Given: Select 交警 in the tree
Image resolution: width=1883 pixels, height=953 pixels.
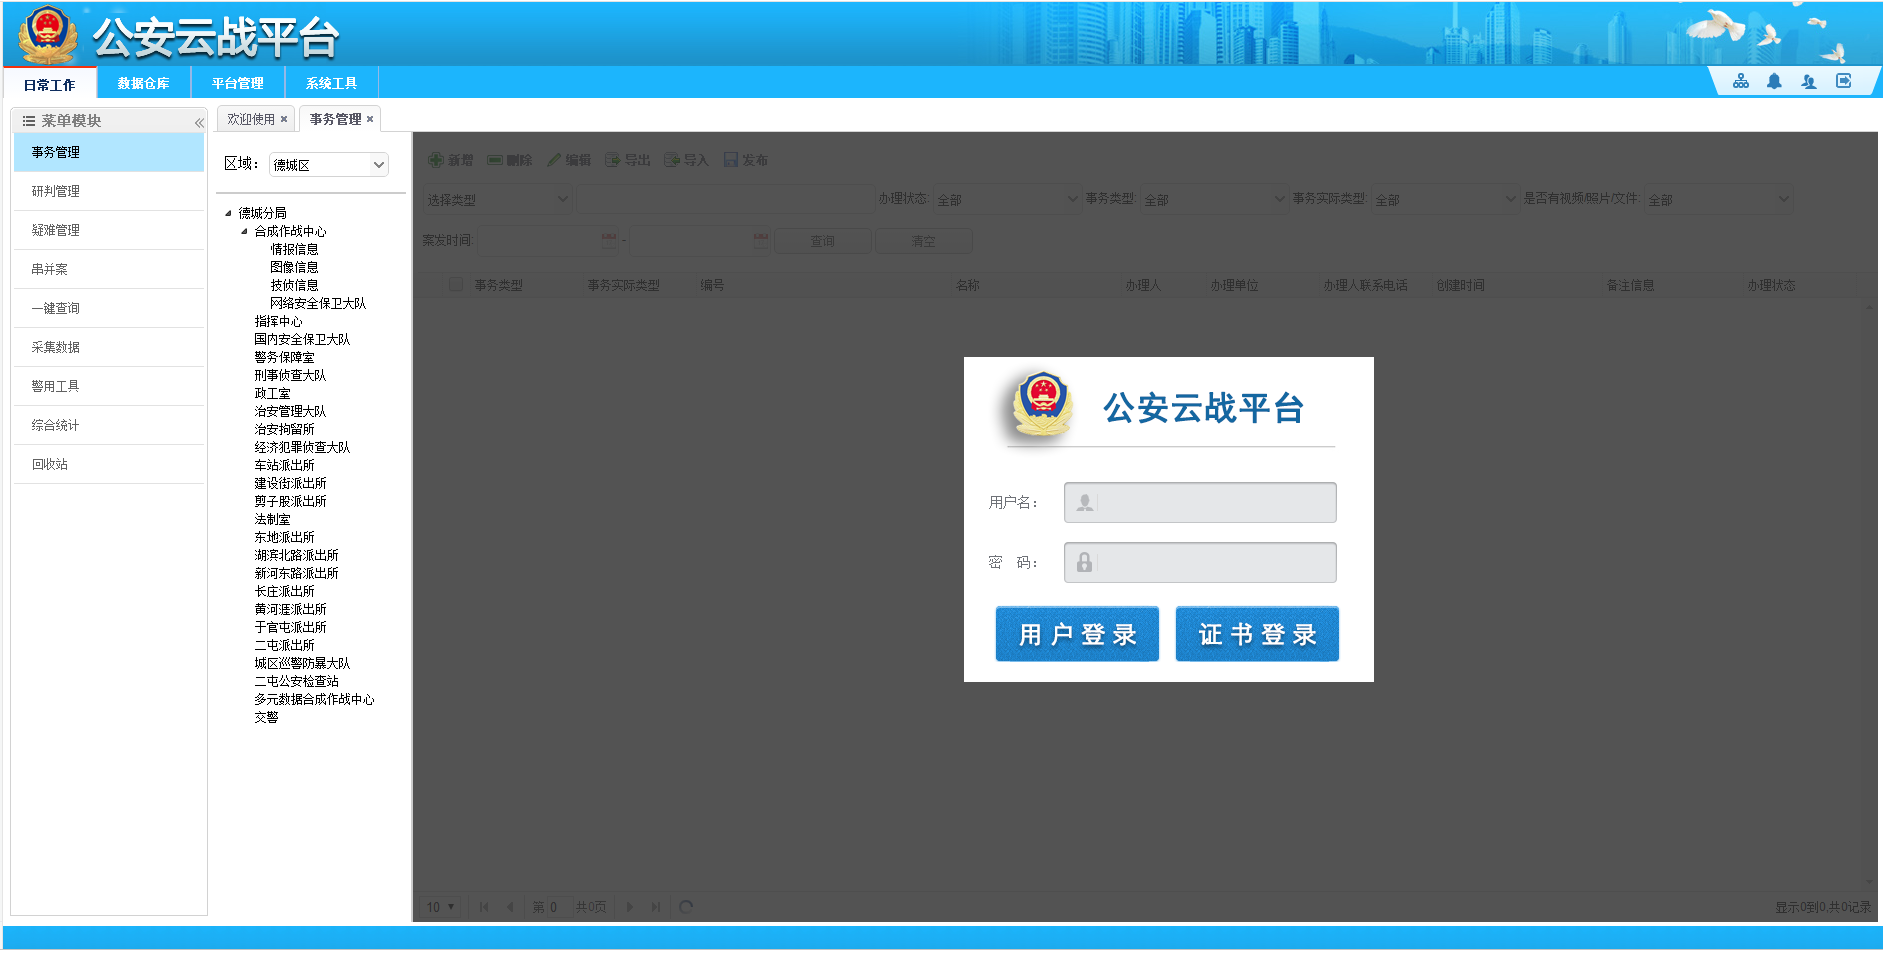Looking at the screenshot, I should click(266, 717).
